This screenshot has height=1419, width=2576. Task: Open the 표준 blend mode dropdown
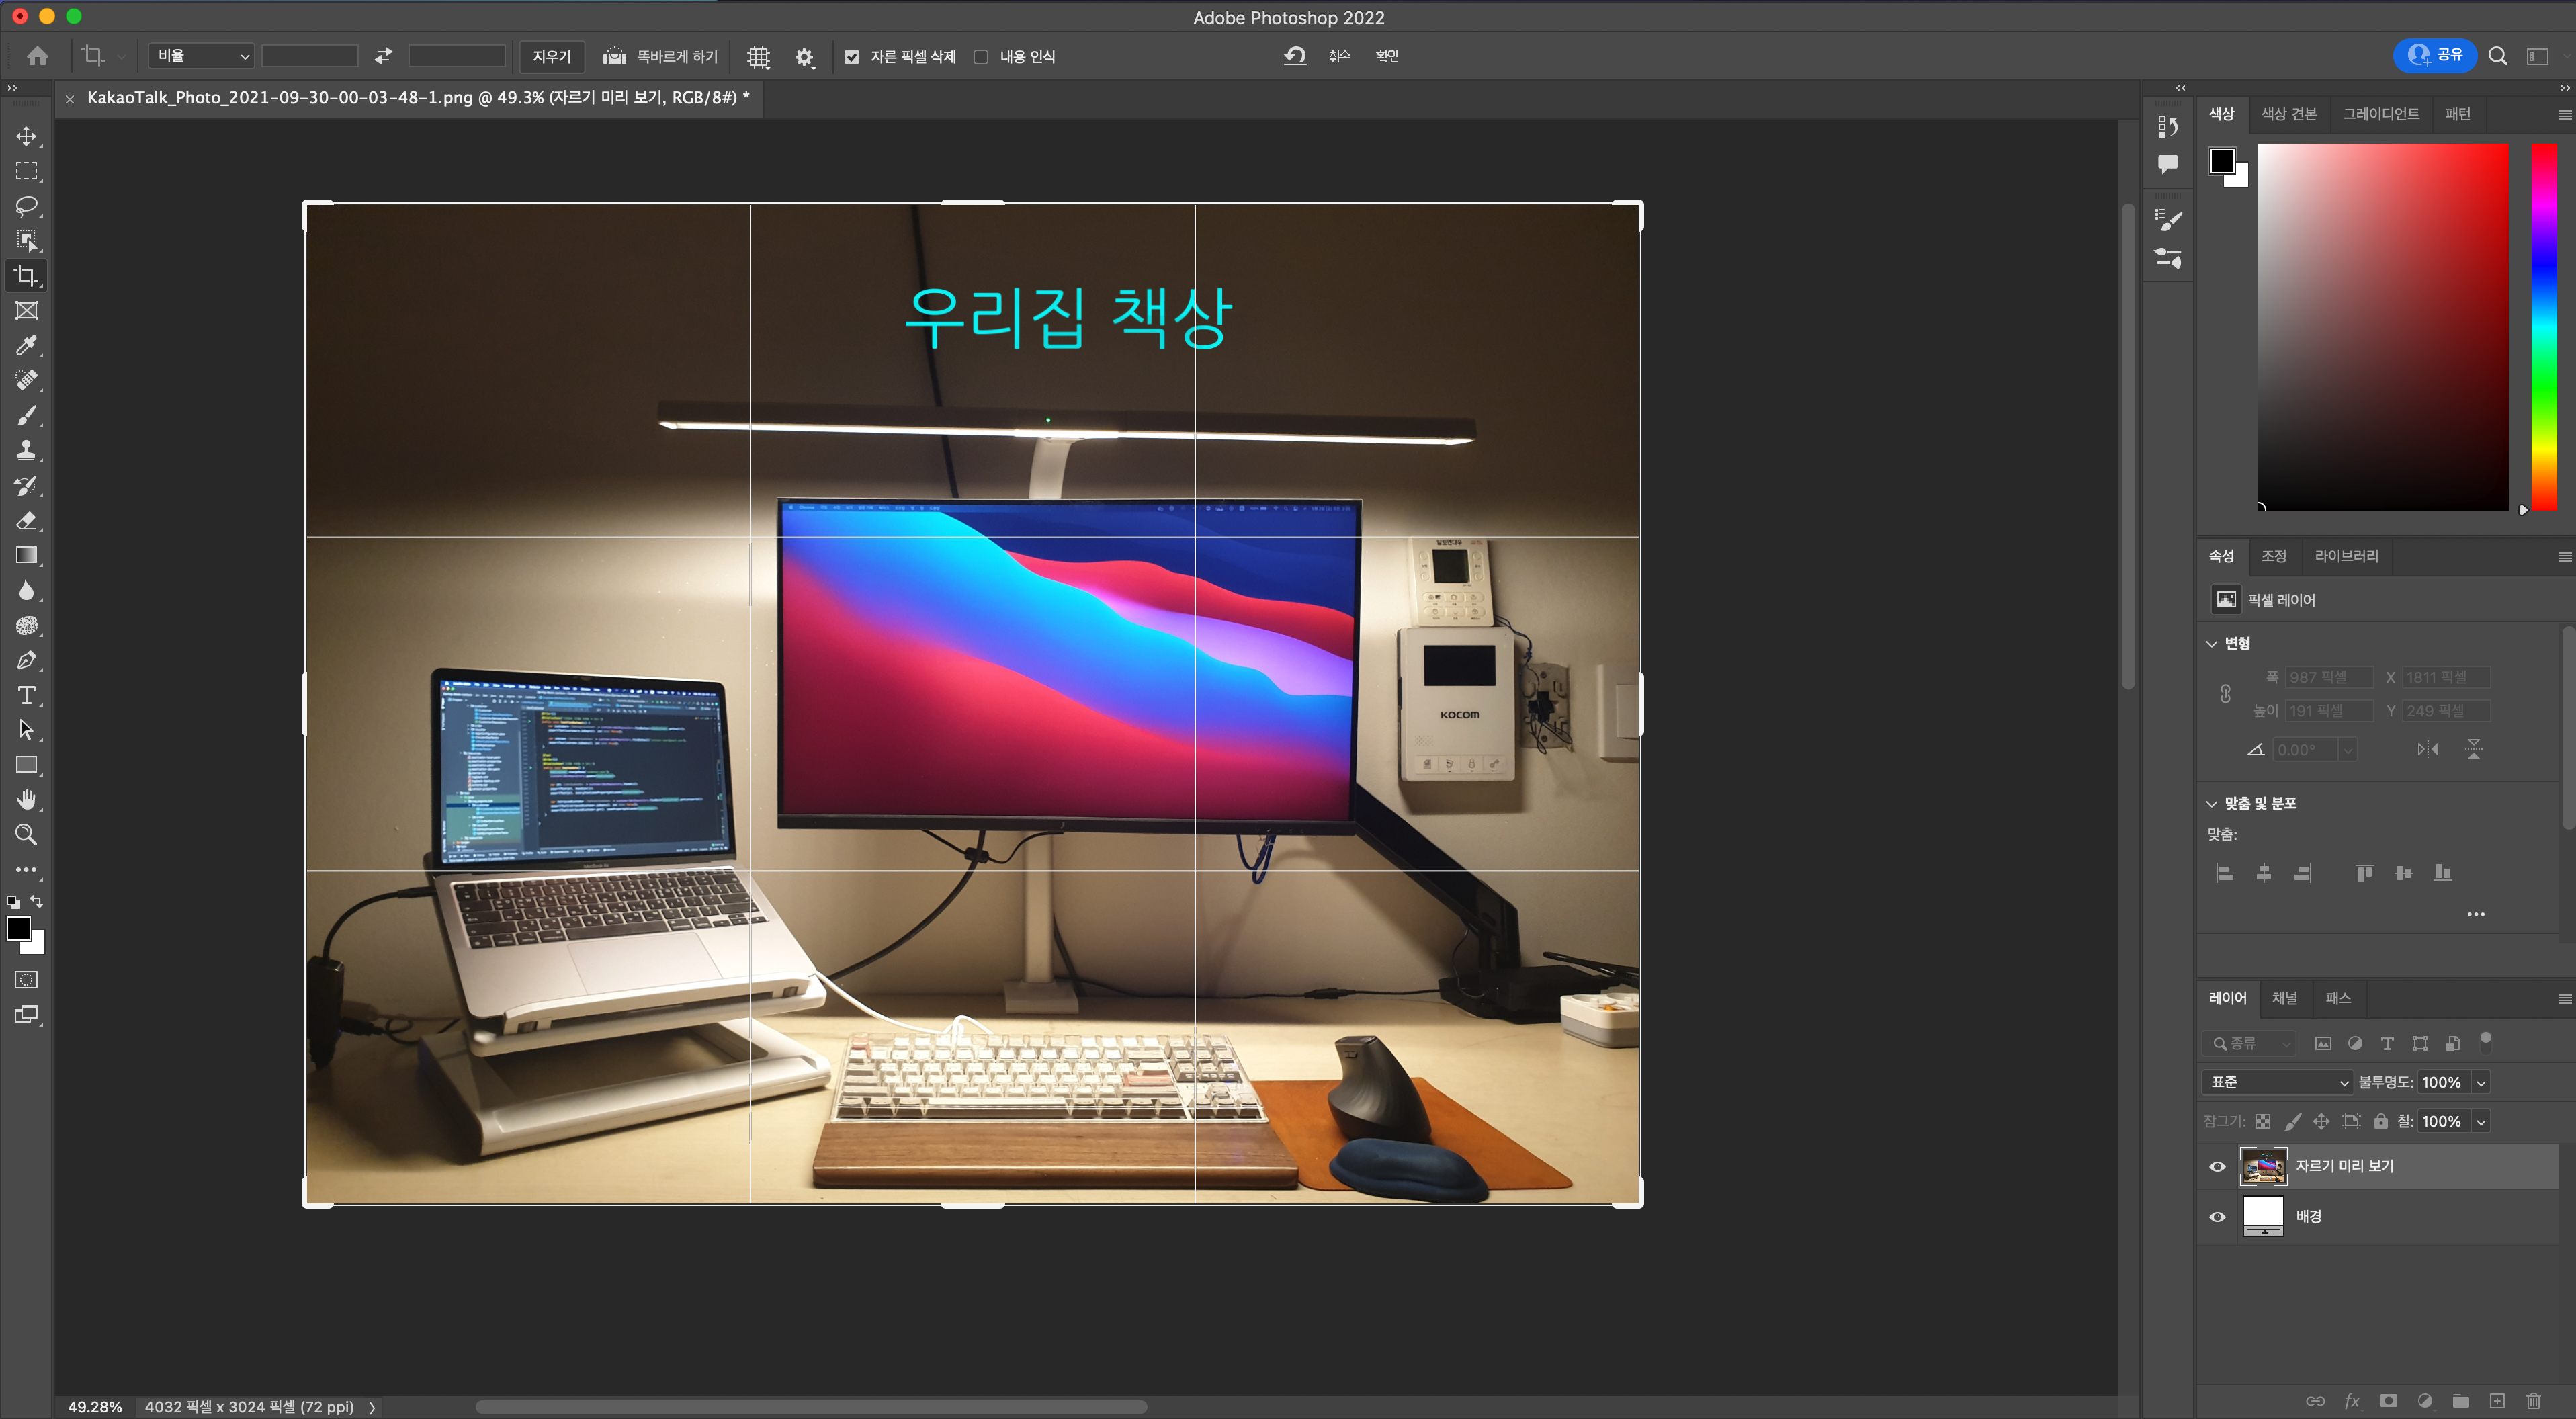(2278, 1082)
